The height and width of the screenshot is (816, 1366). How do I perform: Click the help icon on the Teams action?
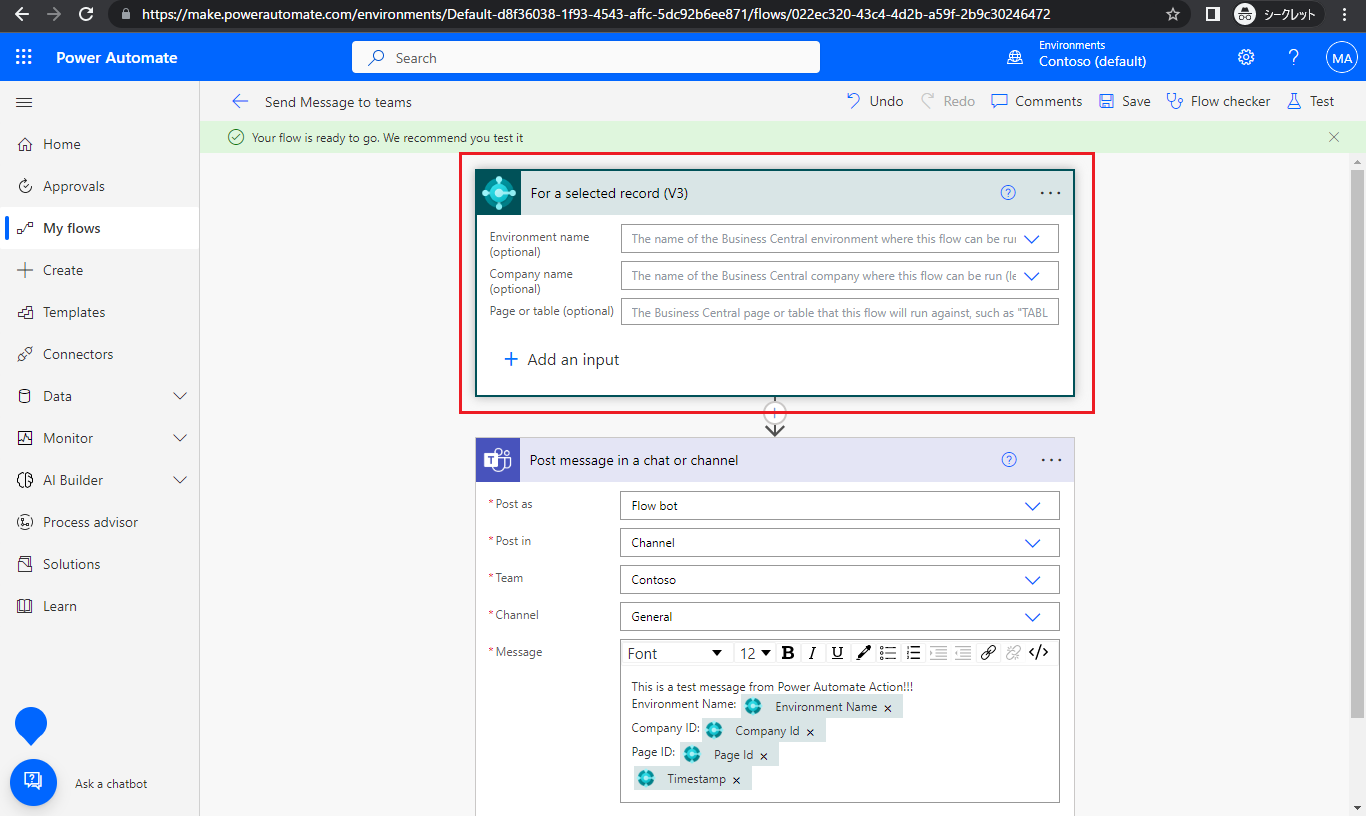[x=1008, y=459]
